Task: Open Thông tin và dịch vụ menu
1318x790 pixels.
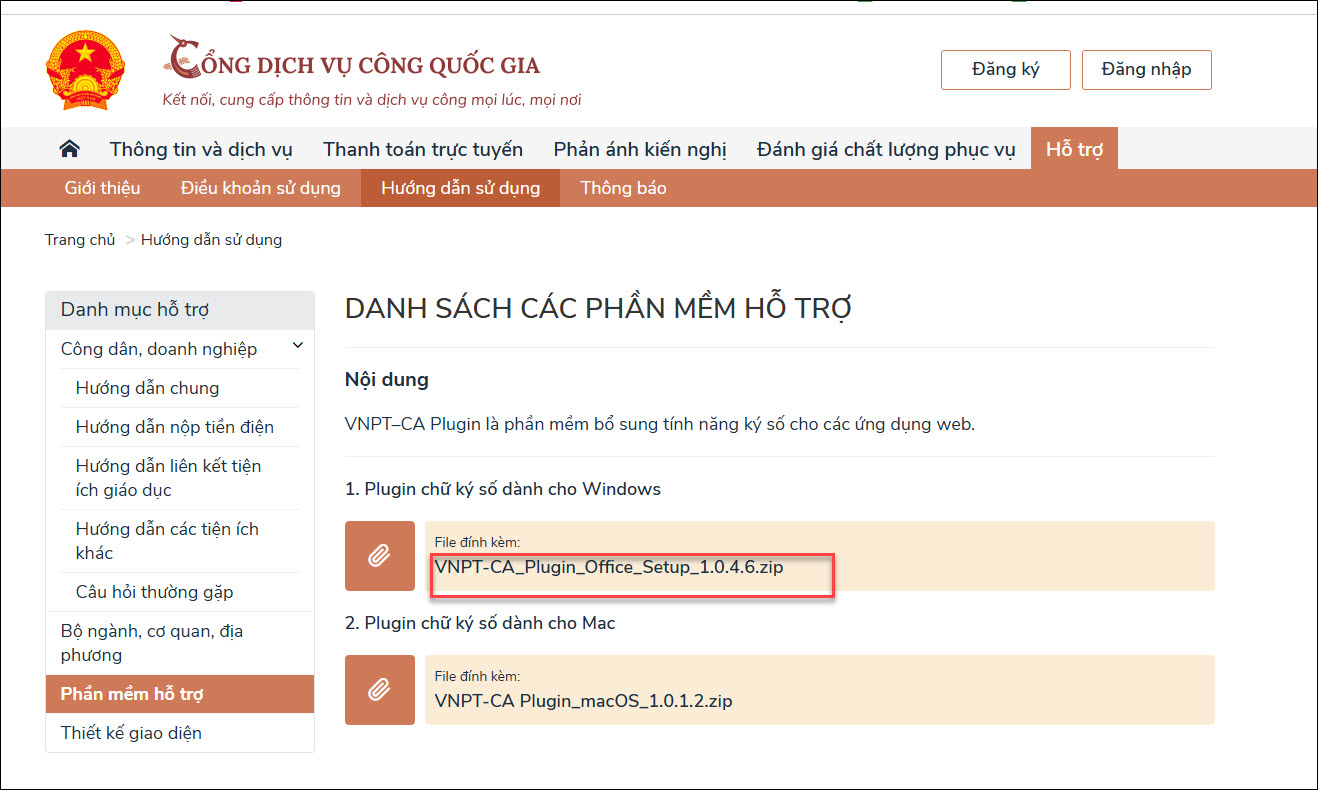Action: (201, 150)
